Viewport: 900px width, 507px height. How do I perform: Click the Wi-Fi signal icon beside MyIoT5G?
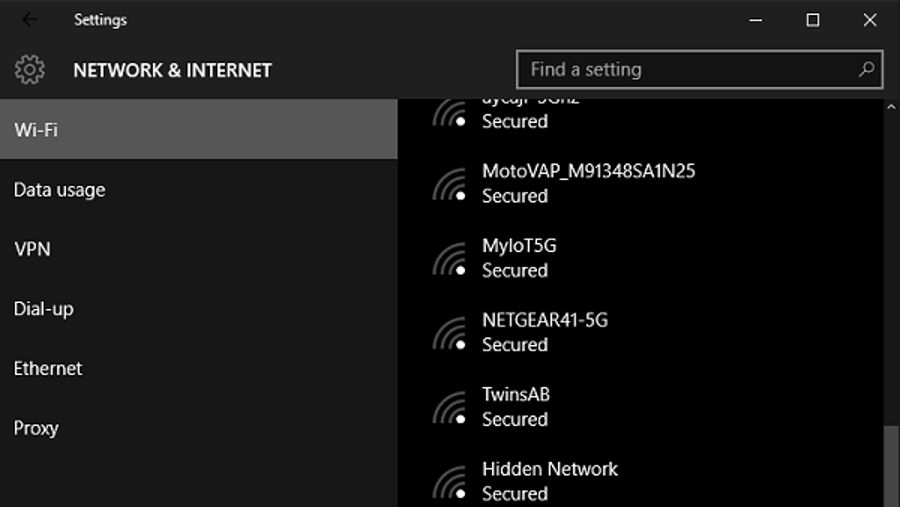point(451,258)
